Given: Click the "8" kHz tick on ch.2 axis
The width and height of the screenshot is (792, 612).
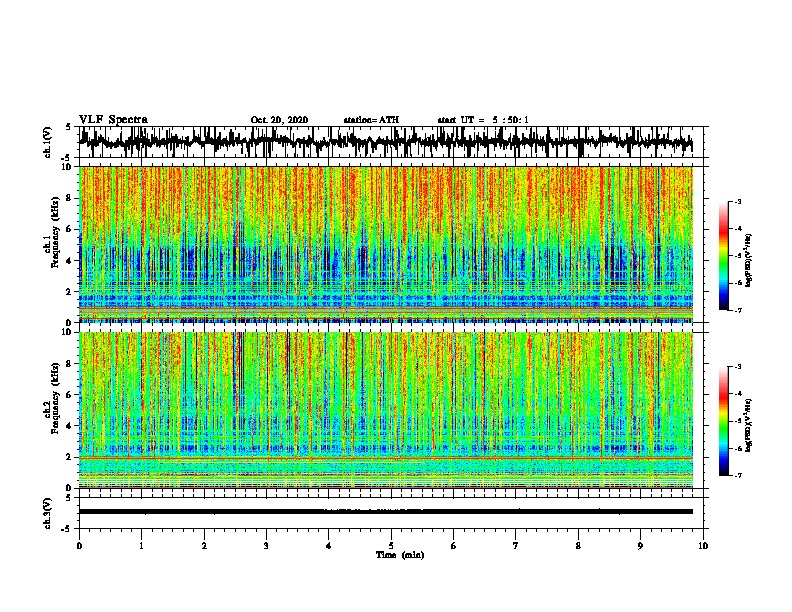Looking at the screenshot, I should tap(69, 363).
